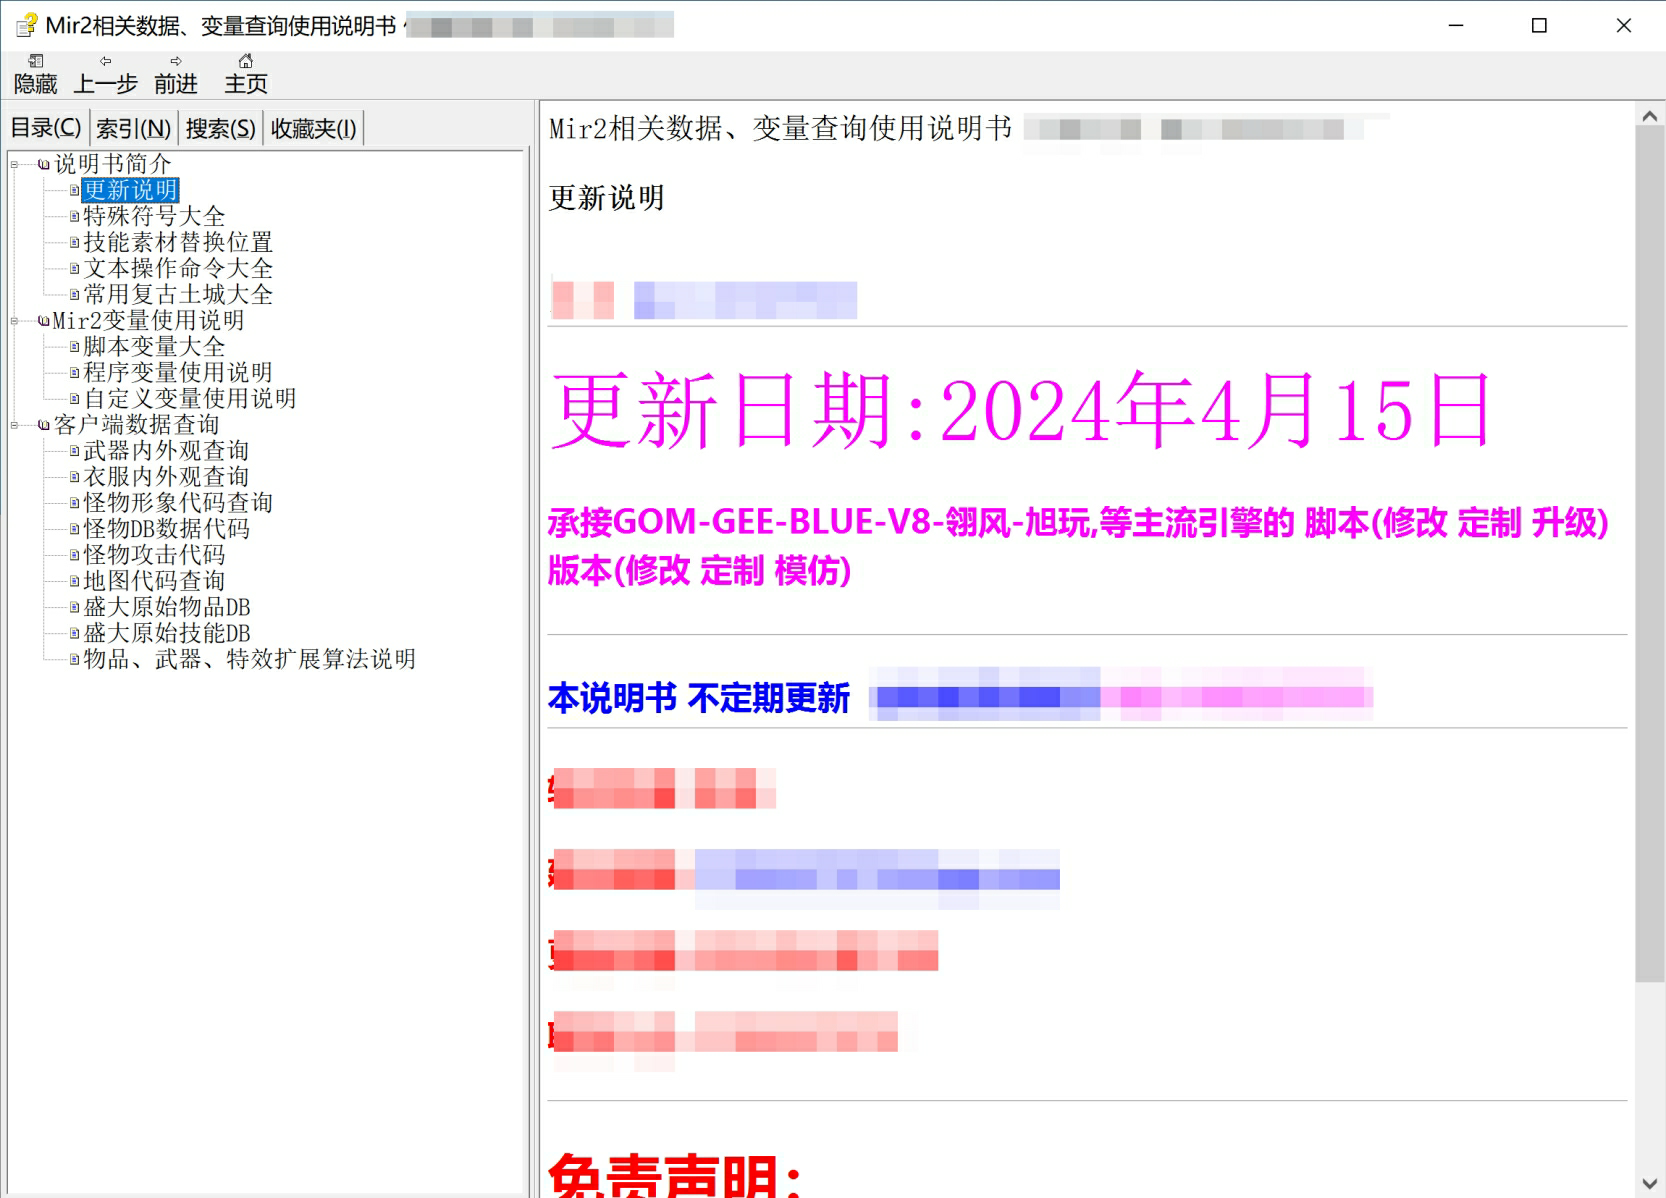Click the page icon beside 盛大原始物品DB
Image resolution: width=1666 pixels, height=1198 pixels.
(74, 607)
